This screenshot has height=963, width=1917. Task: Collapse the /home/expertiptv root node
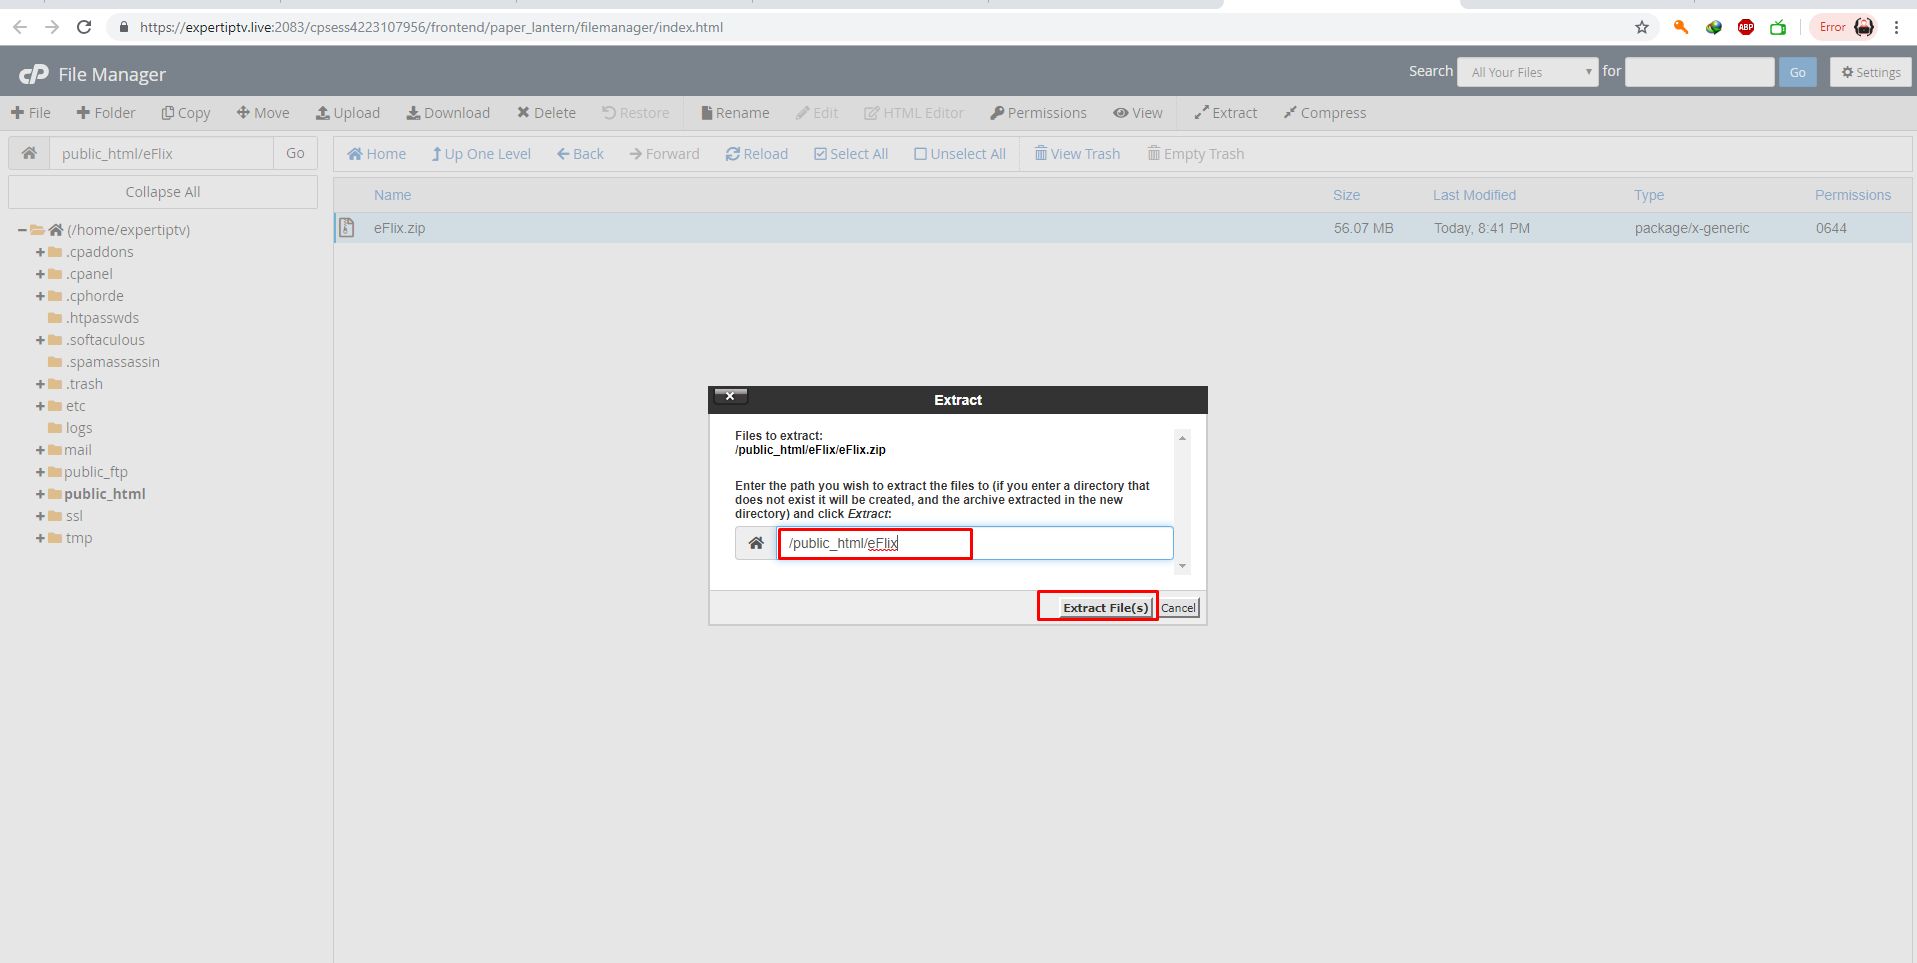click(22, 230)
